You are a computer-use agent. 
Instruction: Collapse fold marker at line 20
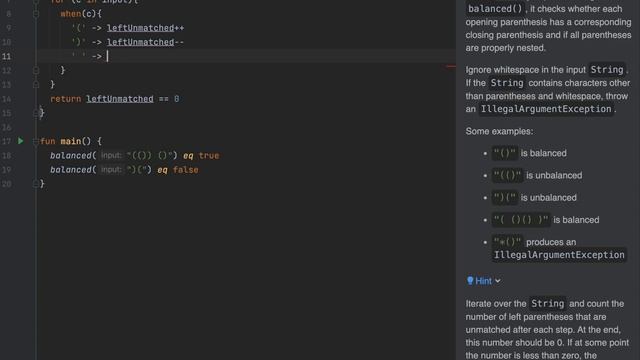[36, 184]
